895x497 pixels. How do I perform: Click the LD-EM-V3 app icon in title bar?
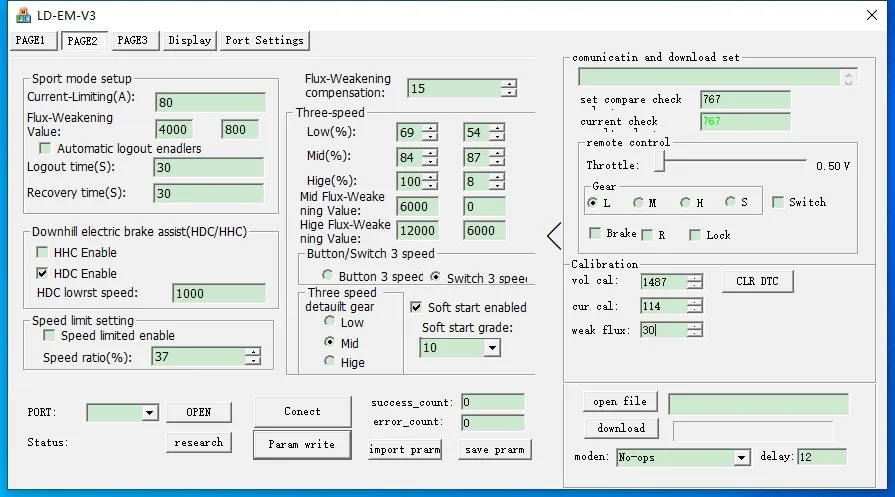23,15
